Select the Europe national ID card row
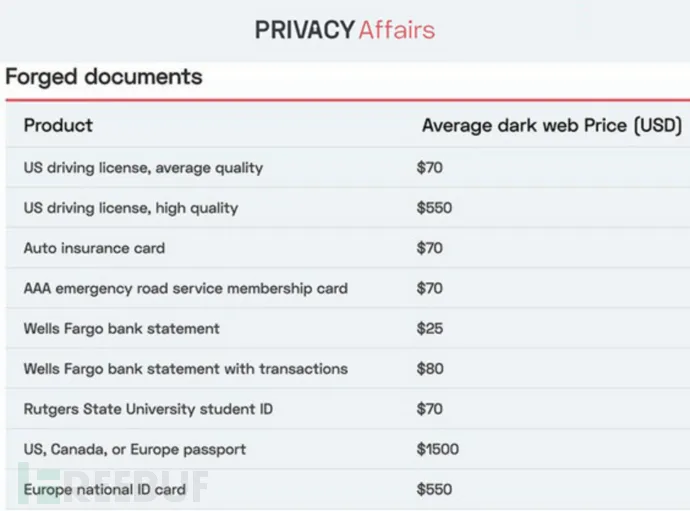 (x=104, y=489)
